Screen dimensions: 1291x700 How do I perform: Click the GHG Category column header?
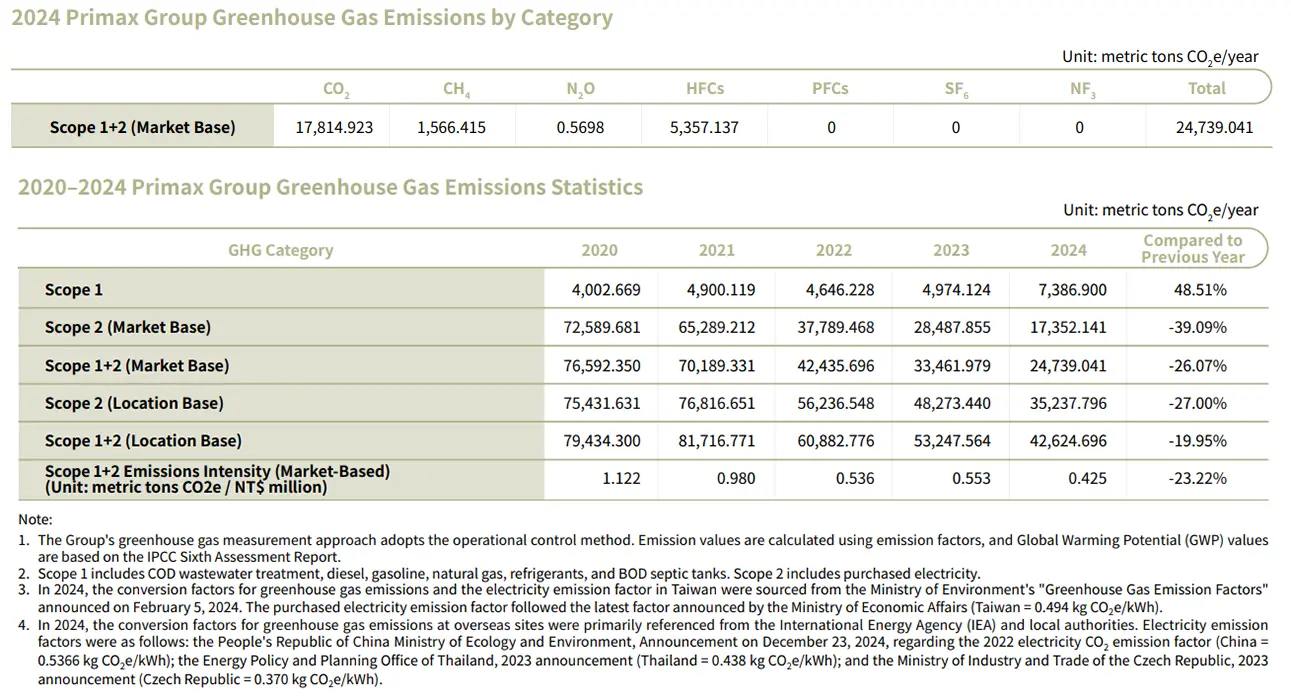[280, 250]
